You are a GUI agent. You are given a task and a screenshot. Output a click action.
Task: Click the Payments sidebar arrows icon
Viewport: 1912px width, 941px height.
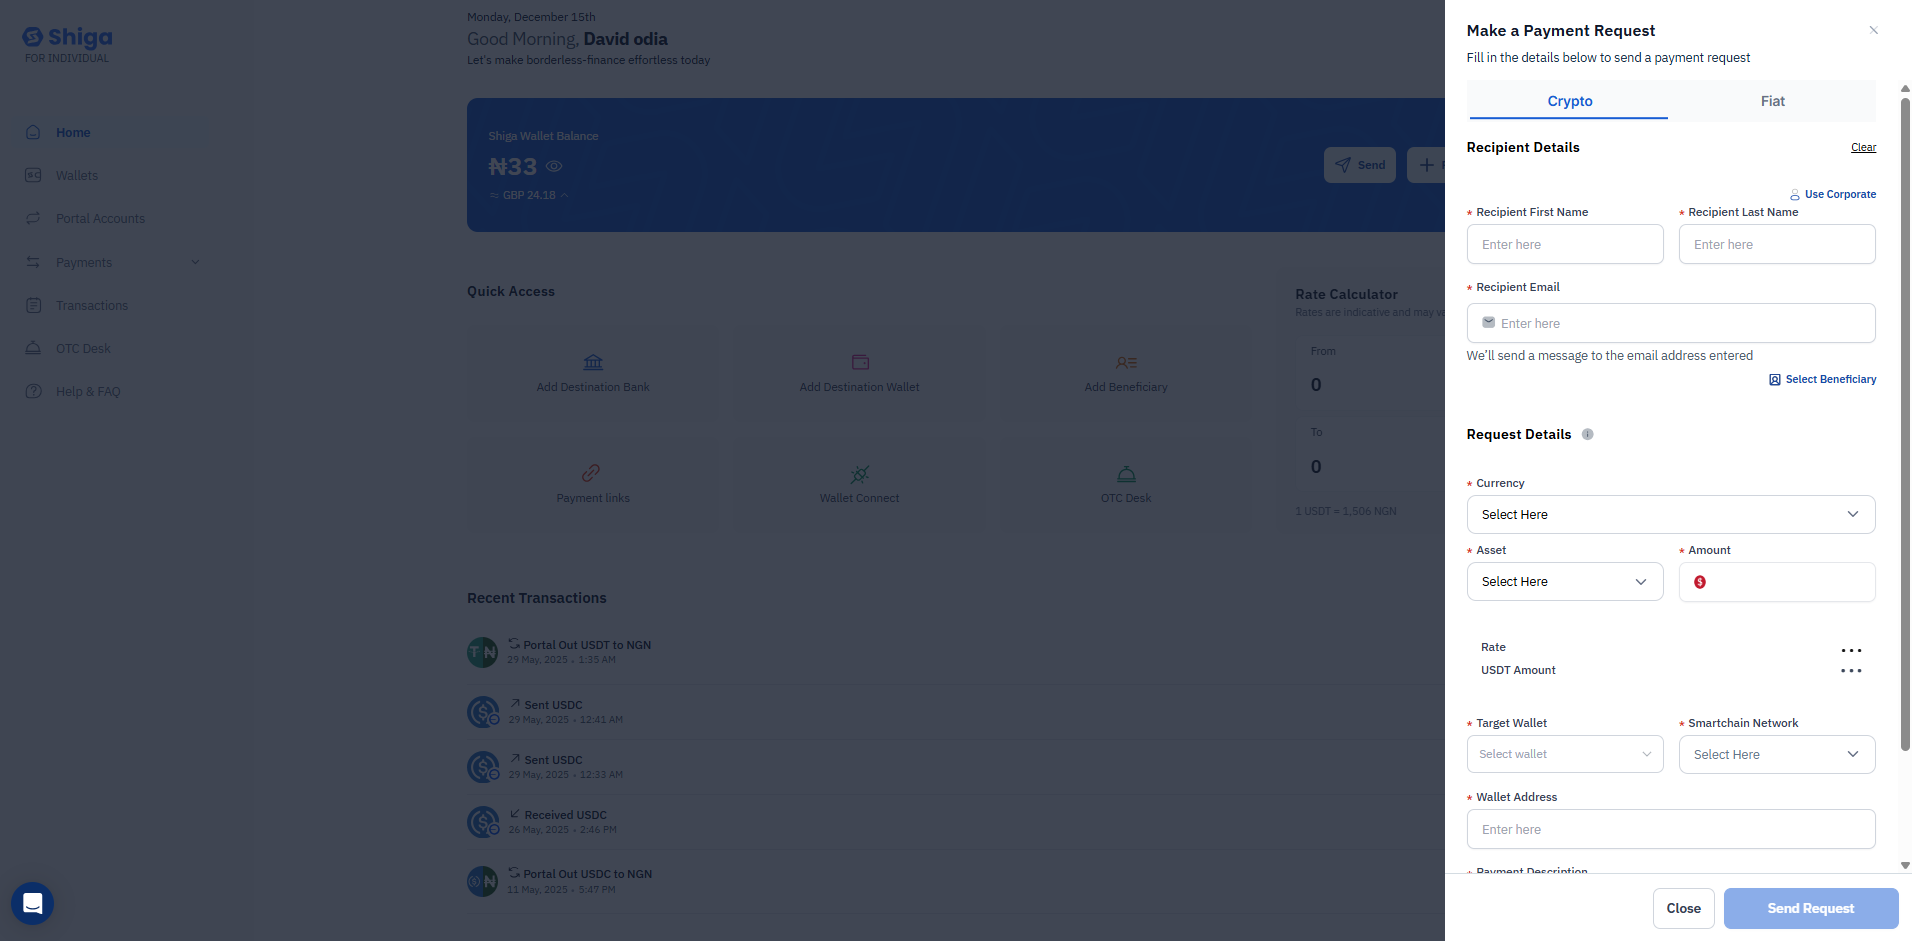(33, 262)
